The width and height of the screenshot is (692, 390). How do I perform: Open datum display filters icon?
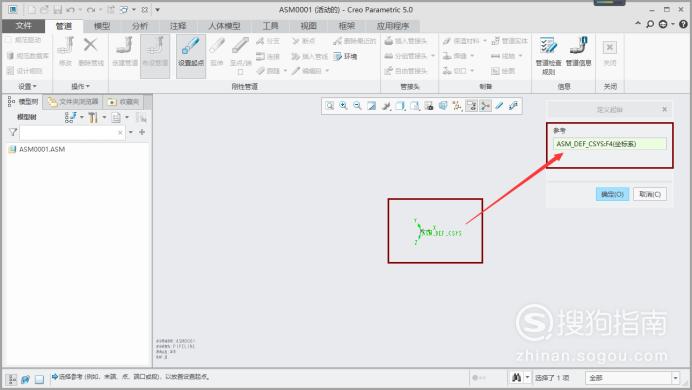point(457,106)
